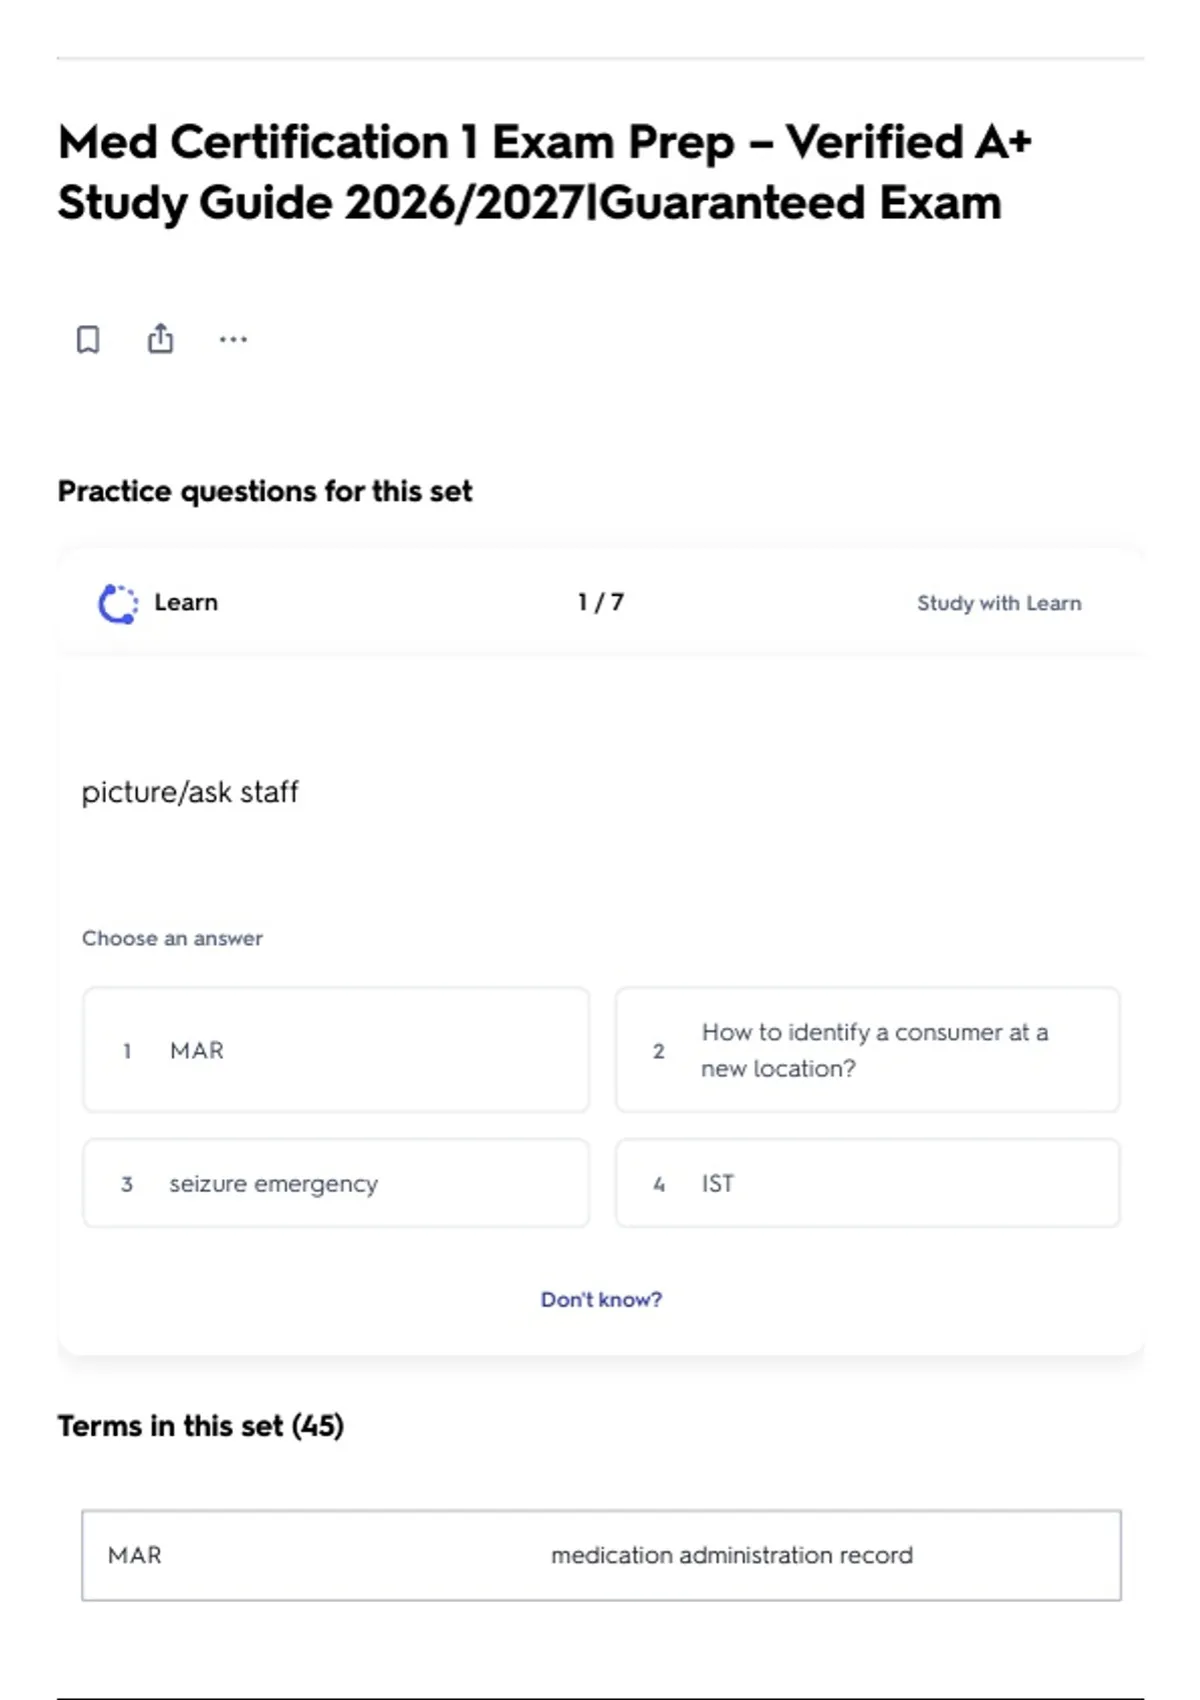Click 'Terms in this set (45)' heading
This screenshot has width=1200, height=1700.
[200, 1425]
